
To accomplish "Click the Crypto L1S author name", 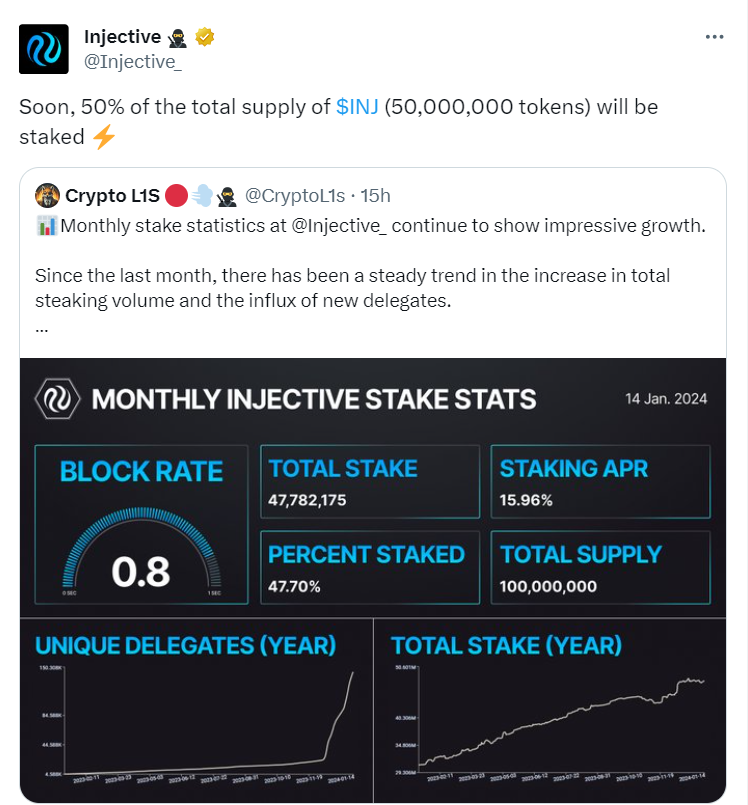I will point(107,194).
